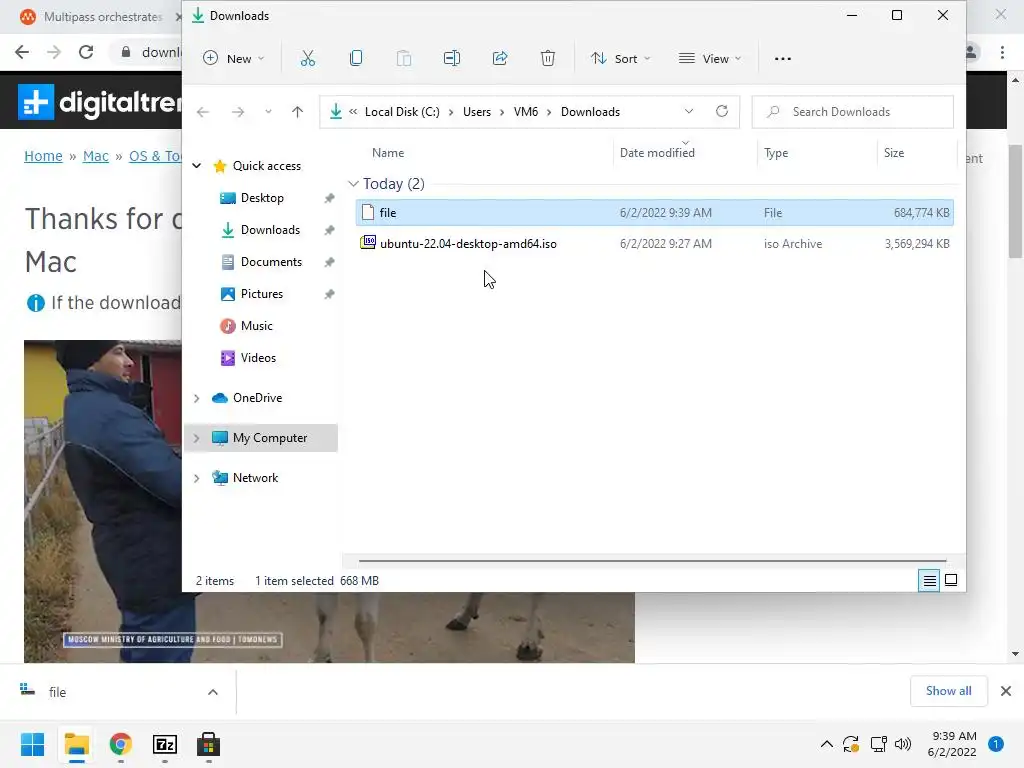The height and width of the screenshot is (768, 1024).
Task: Open the See more ellipsis menu
Action: (782, 59)
